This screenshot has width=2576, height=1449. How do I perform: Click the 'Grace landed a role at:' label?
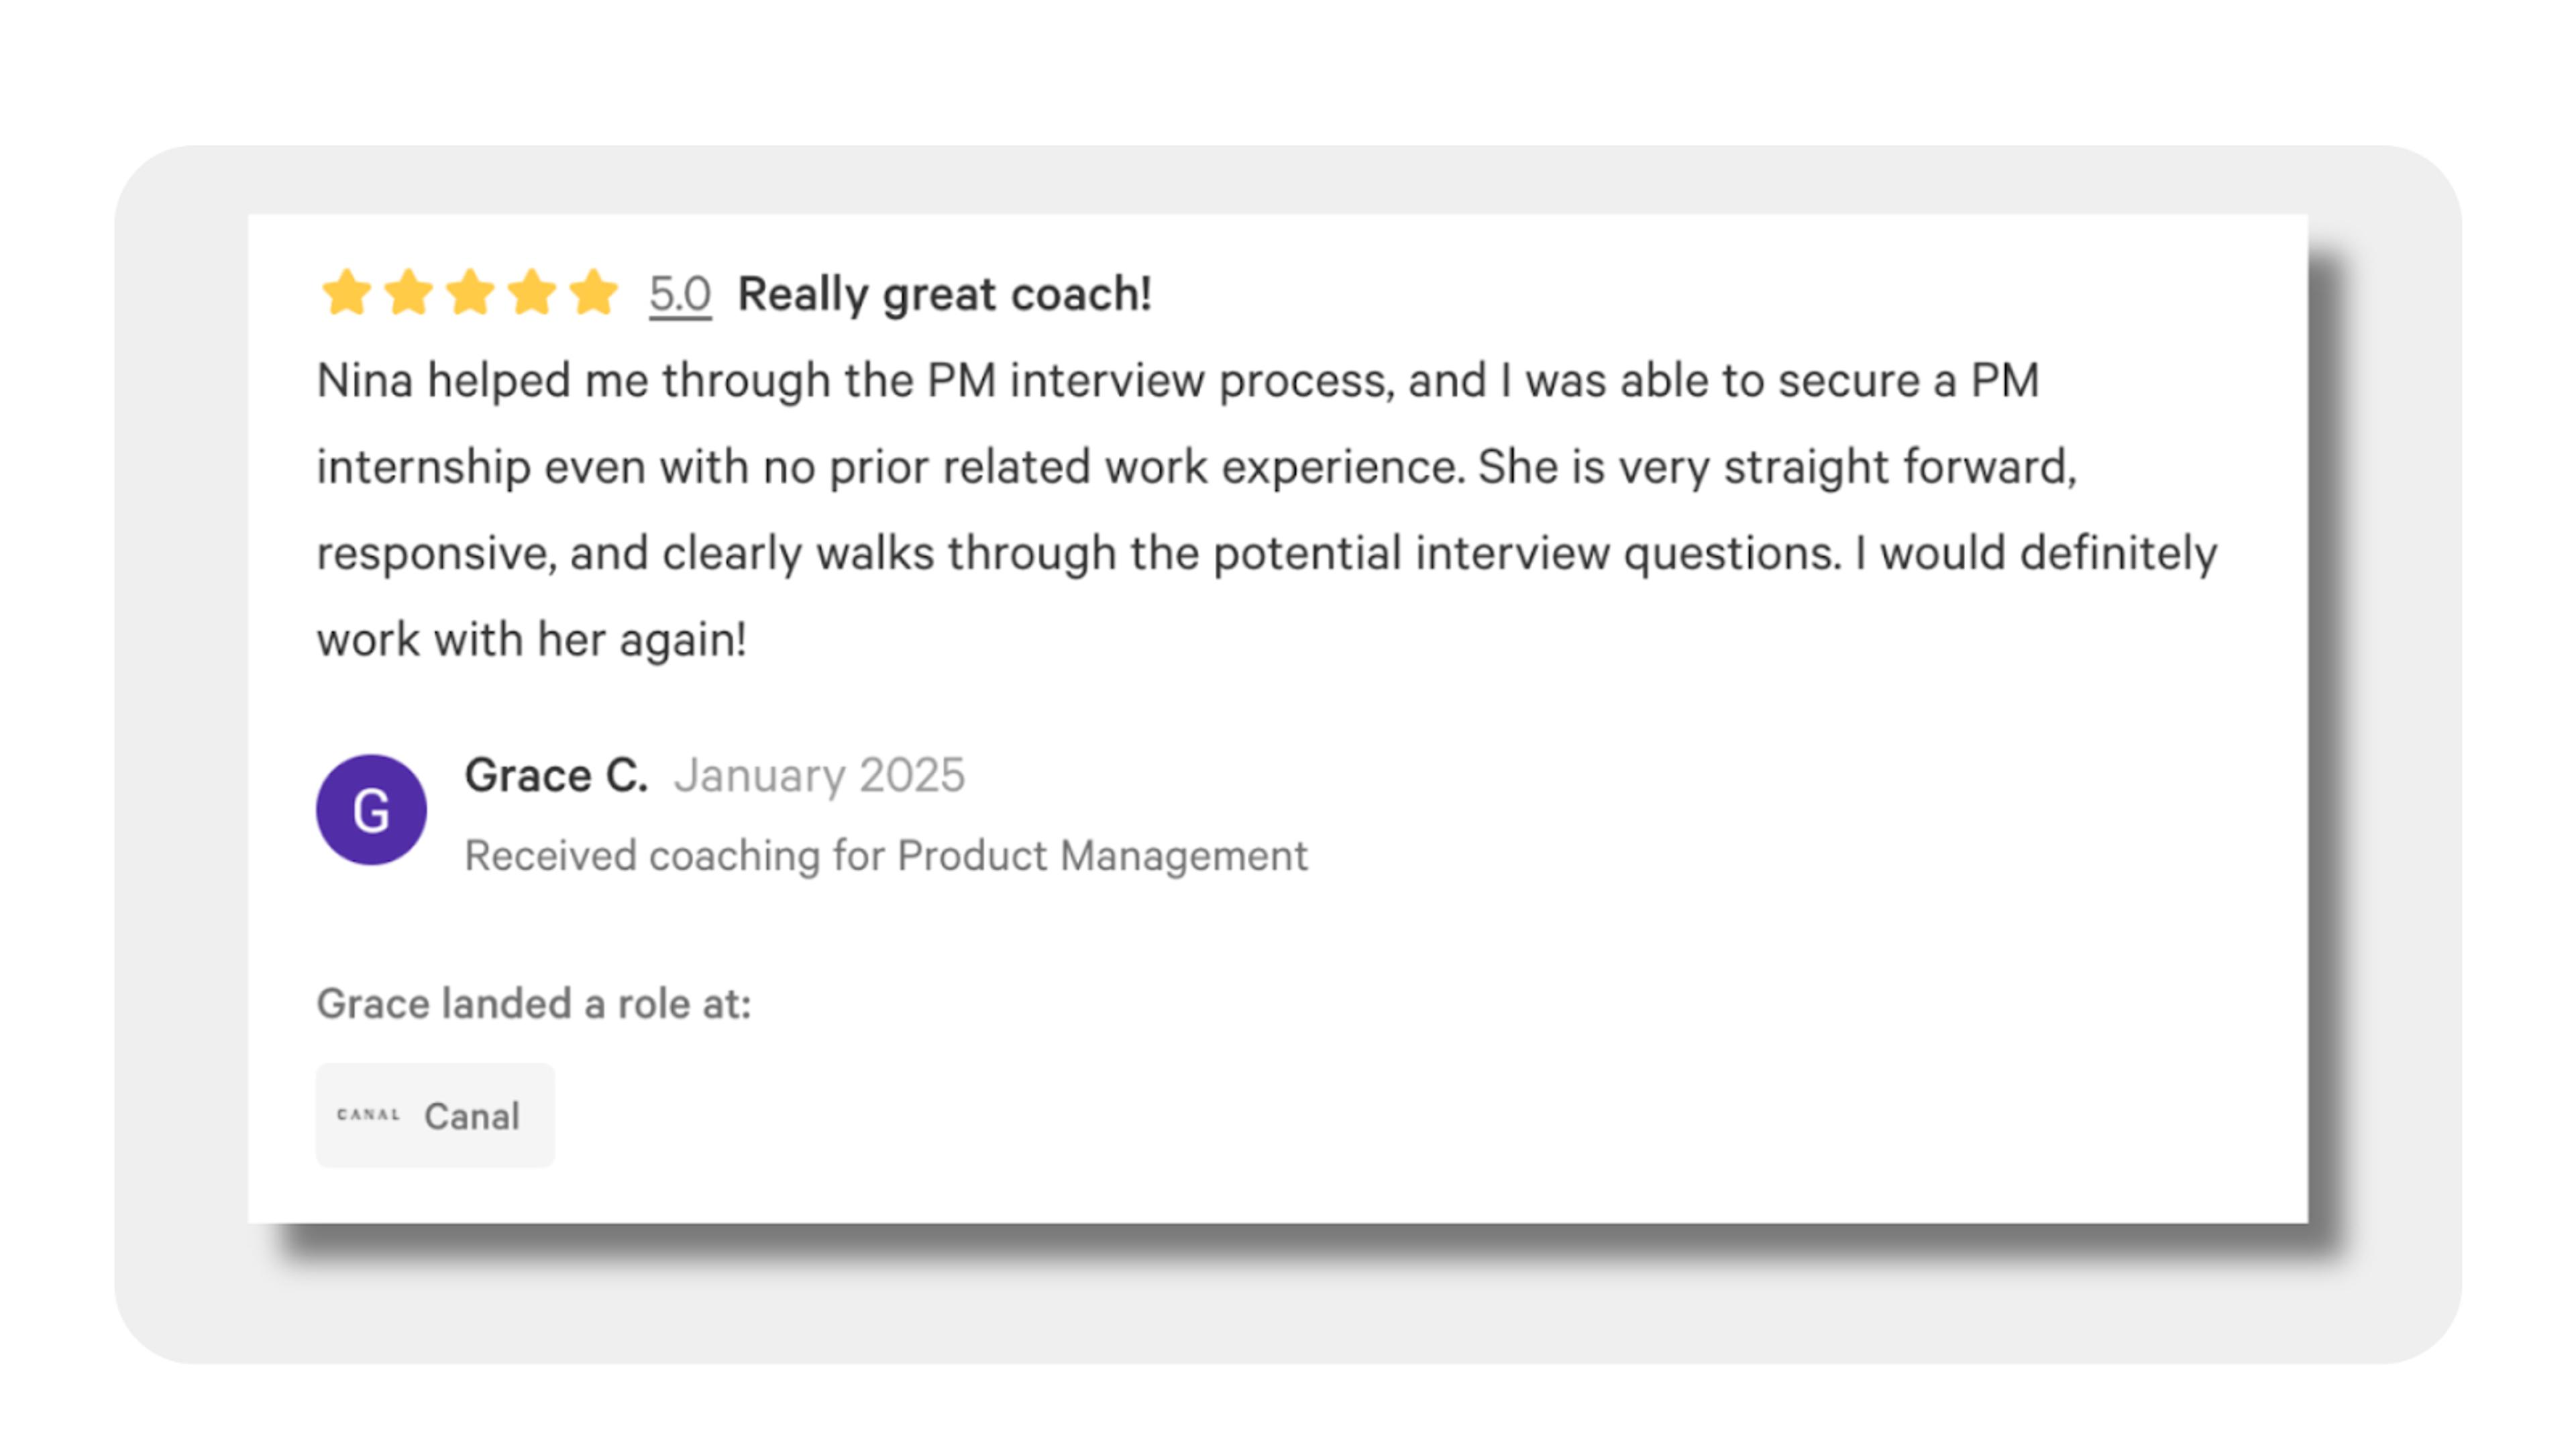(x=533, y=1004)
